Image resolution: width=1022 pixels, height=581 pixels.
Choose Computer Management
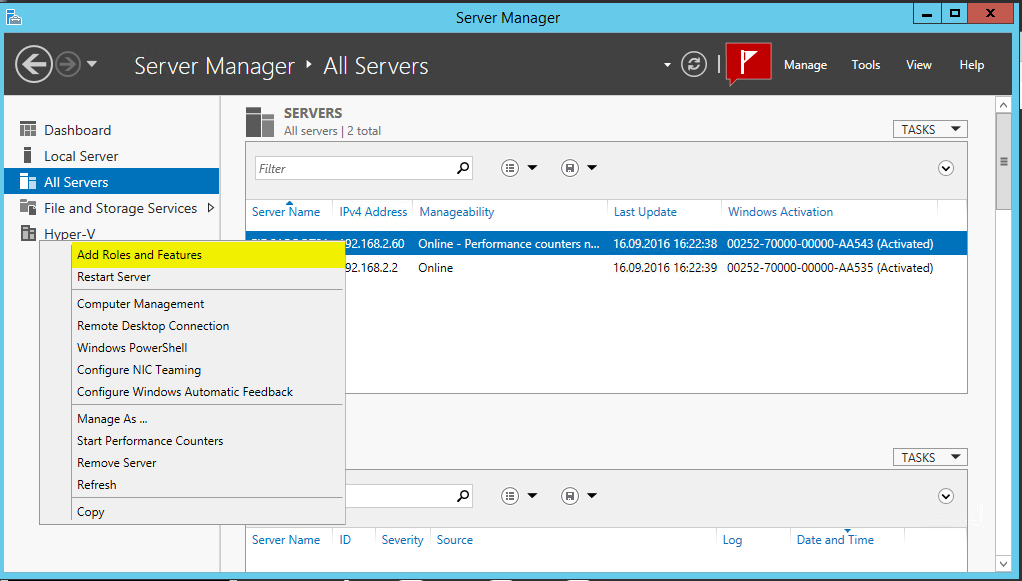click(207, 304)
